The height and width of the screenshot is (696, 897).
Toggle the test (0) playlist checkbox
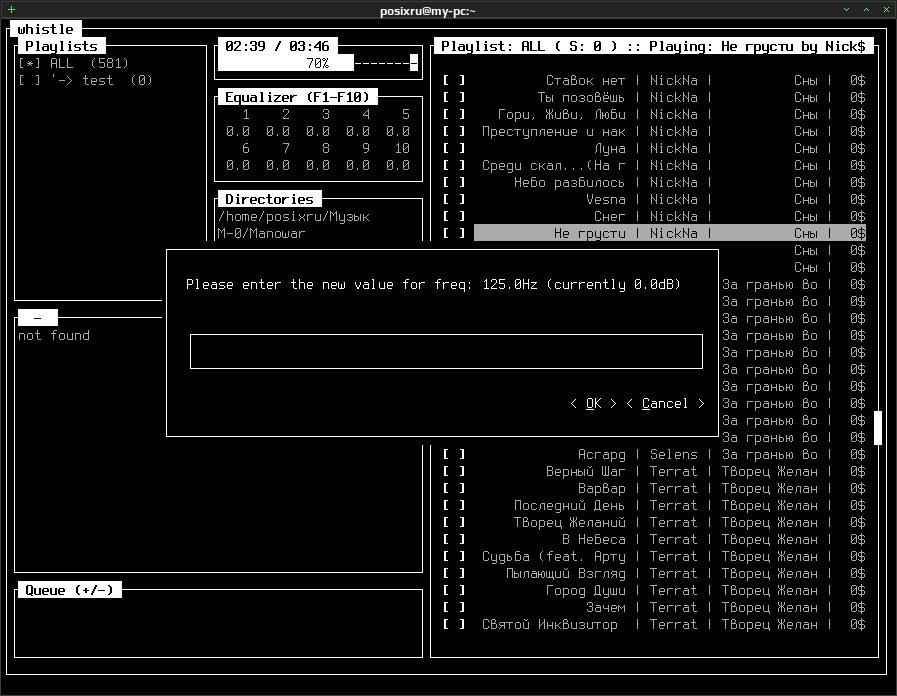(29, 81)
